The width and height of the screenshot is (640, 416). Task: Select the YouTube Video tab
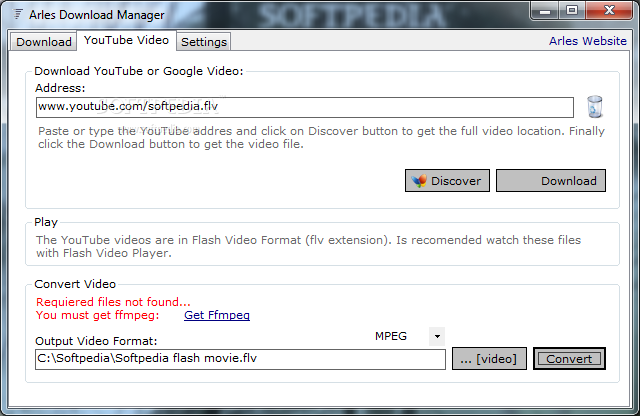point(127,40)
